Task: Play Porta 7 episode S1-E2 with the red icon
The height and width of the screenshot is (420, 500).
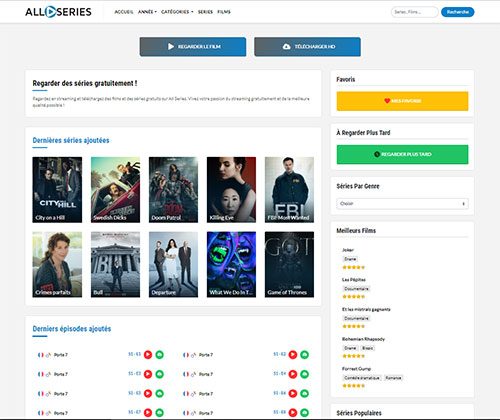Action: (x=293, y=355)
